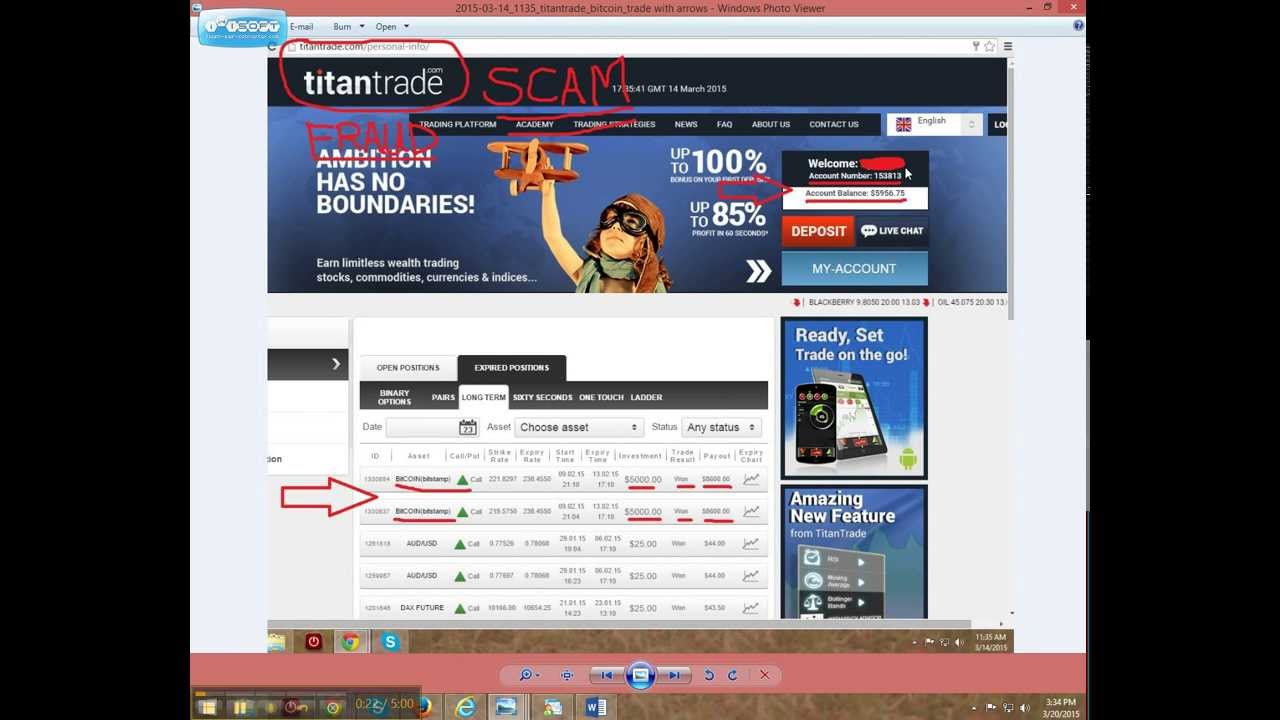Select Long Term sub-tab
Viewport: 1280px width, 720px height.
[483, 397]
